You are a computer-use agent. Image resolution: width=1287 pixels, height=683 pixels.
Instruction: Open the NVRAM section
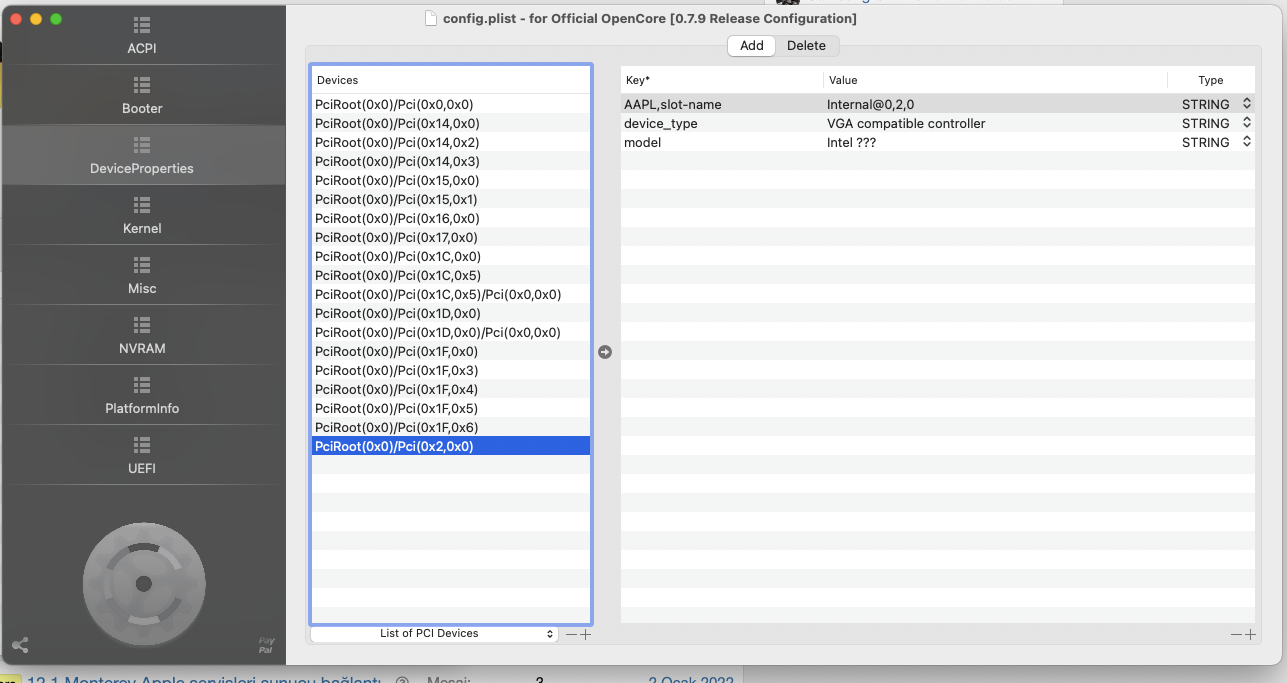142,335
